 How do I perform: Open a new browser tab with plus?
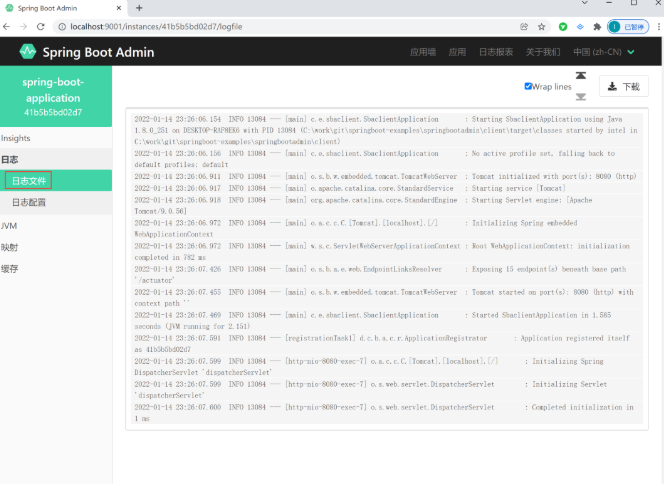click(x=139, y=8)
